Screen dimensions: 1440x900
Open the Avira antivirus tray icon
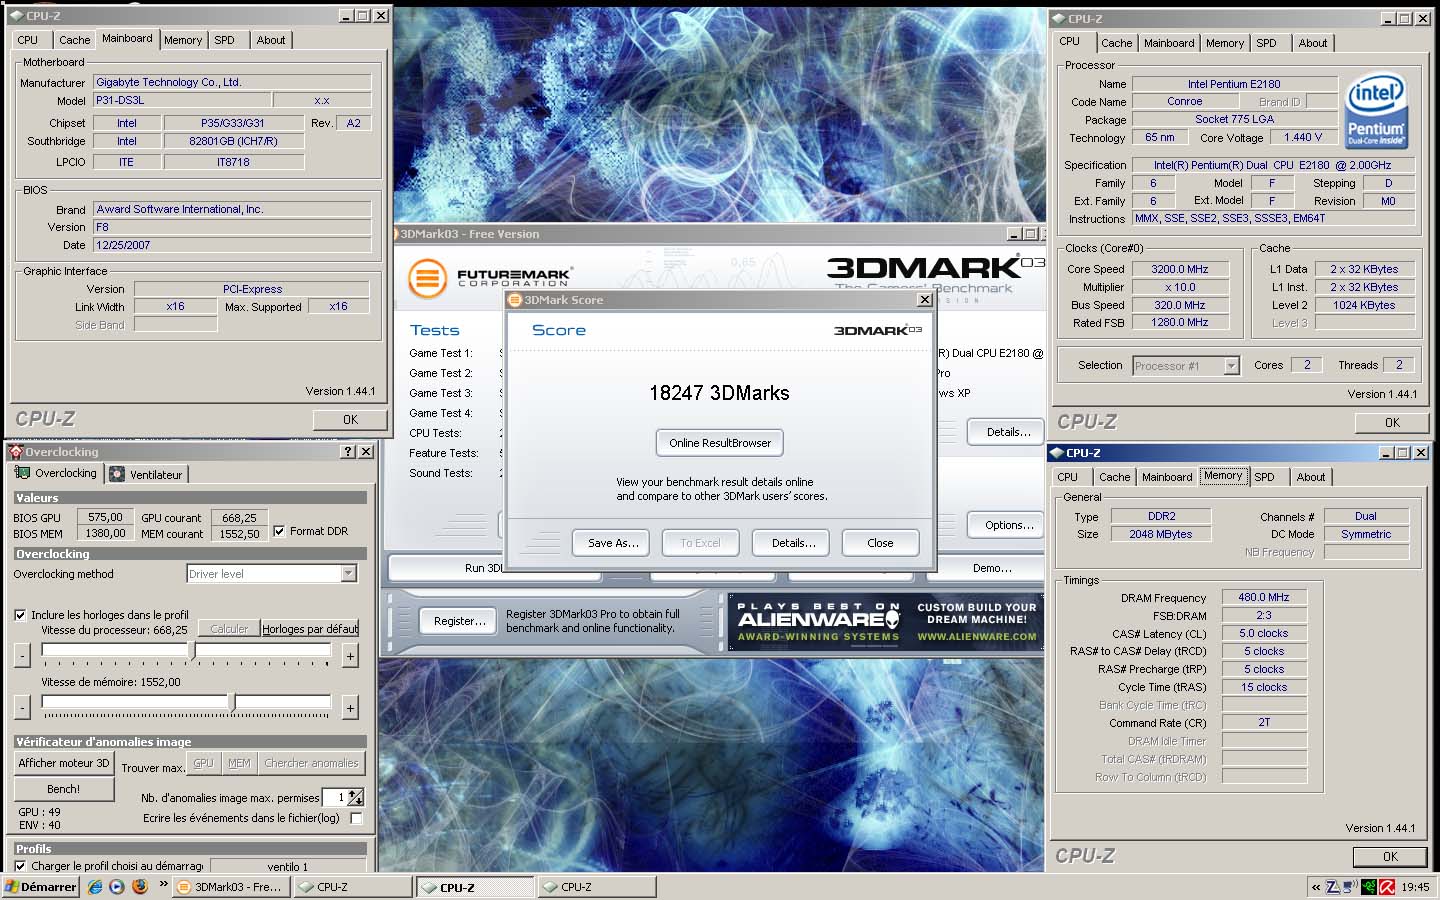[1387, 886]
